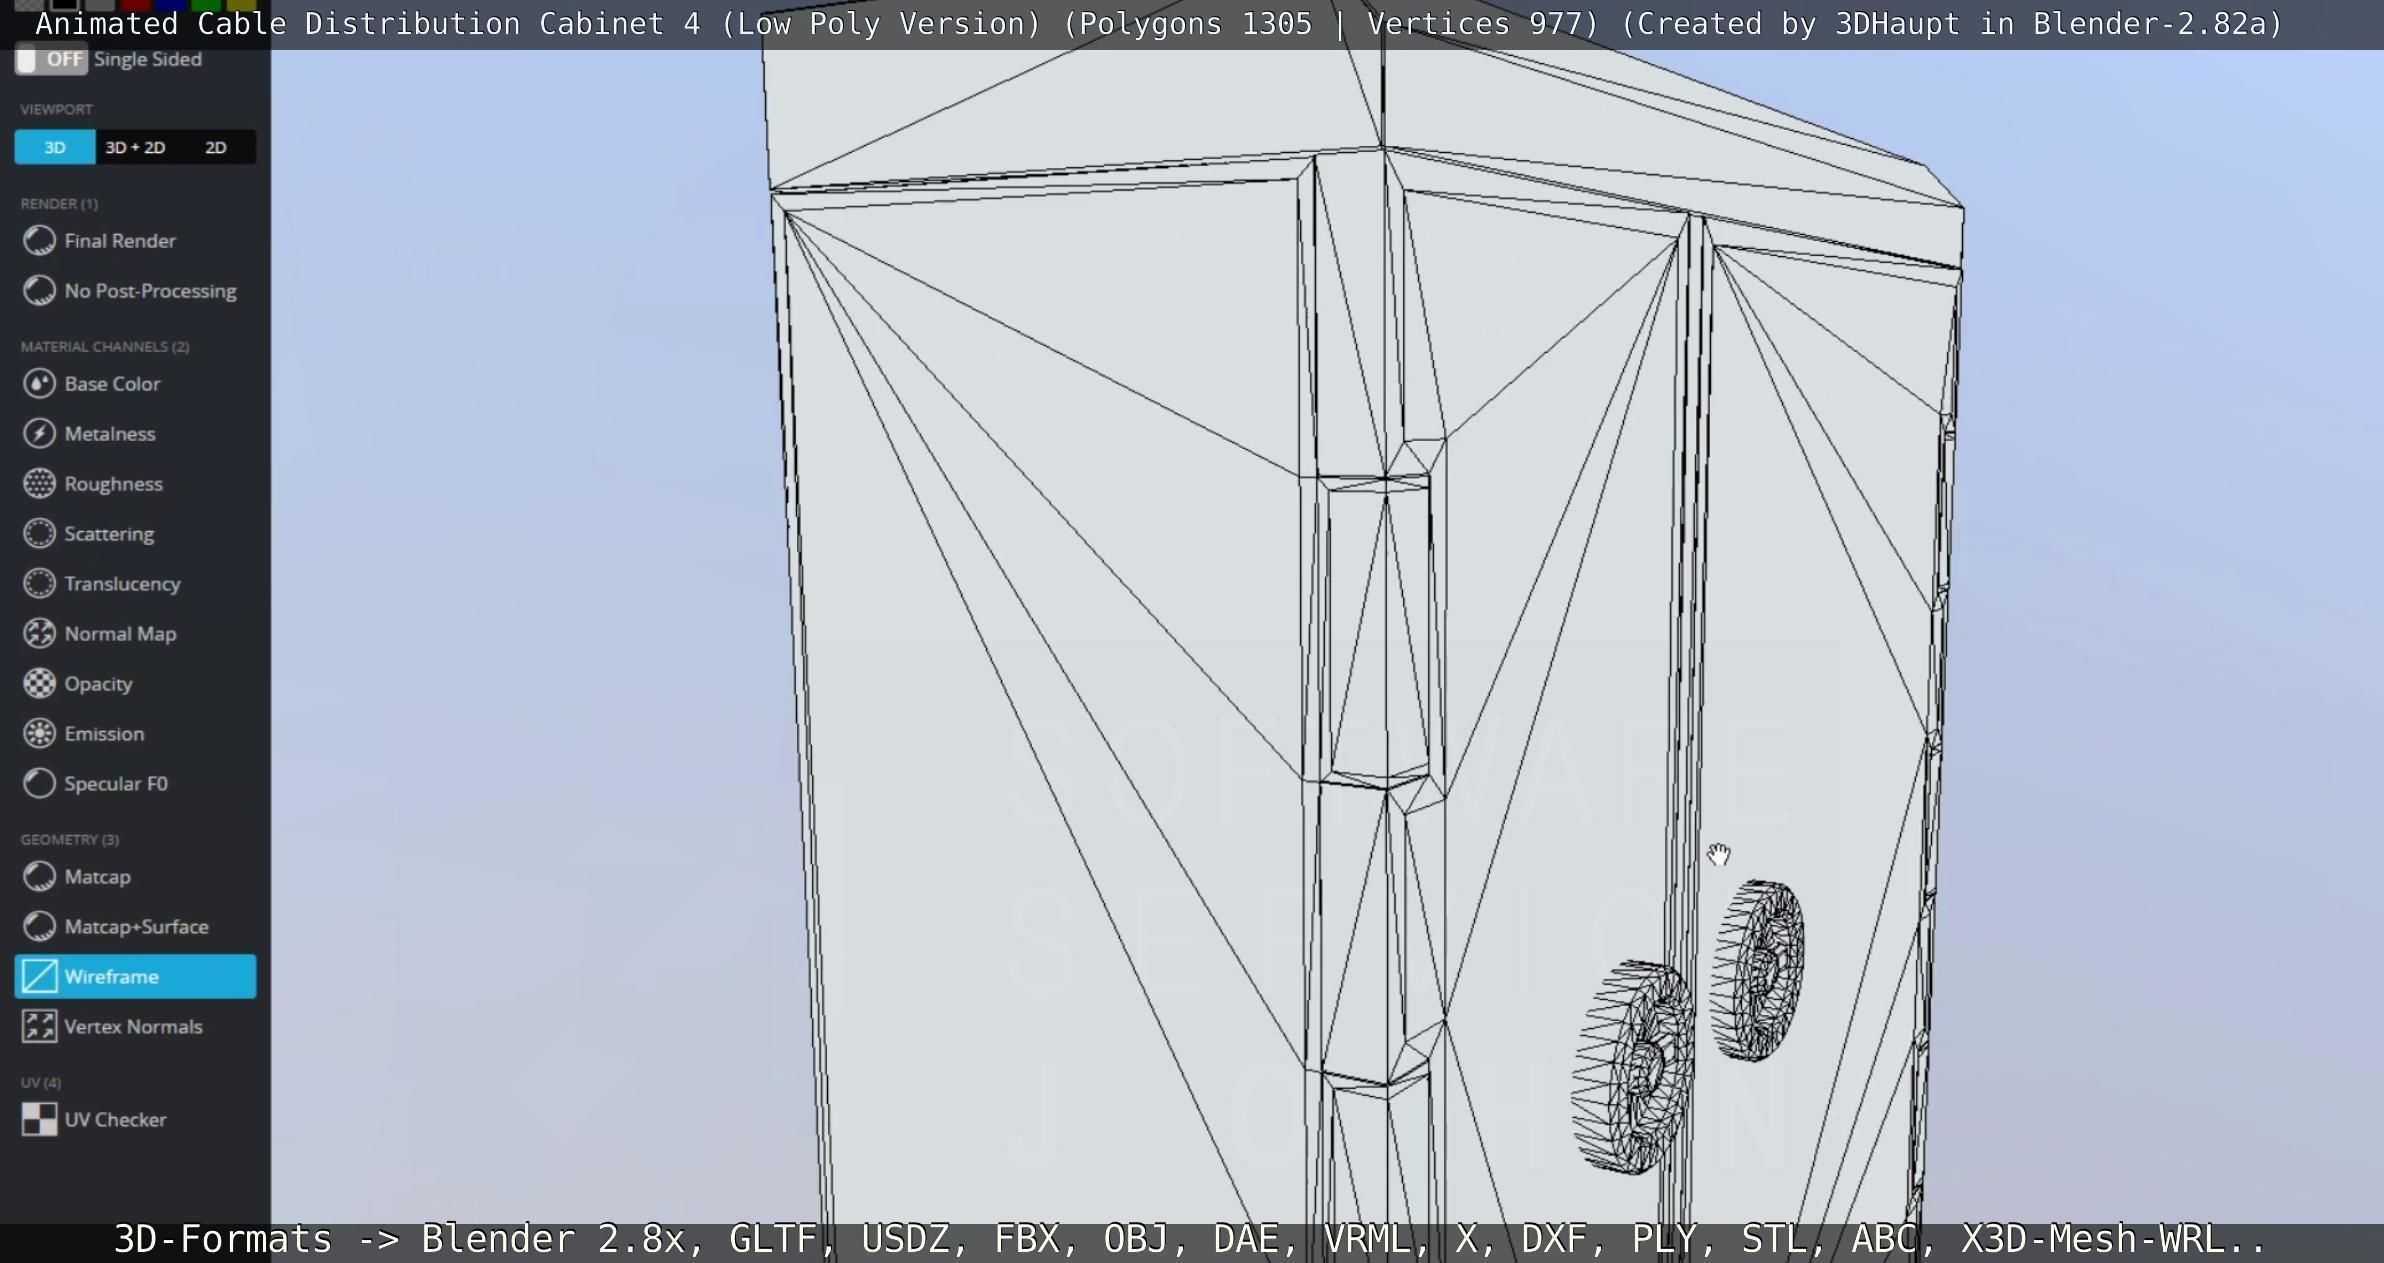The height and width of the screenshot is (1263, 2384).
Task: Toggle the Single Sided OFF switch
Action: (52, 60)
